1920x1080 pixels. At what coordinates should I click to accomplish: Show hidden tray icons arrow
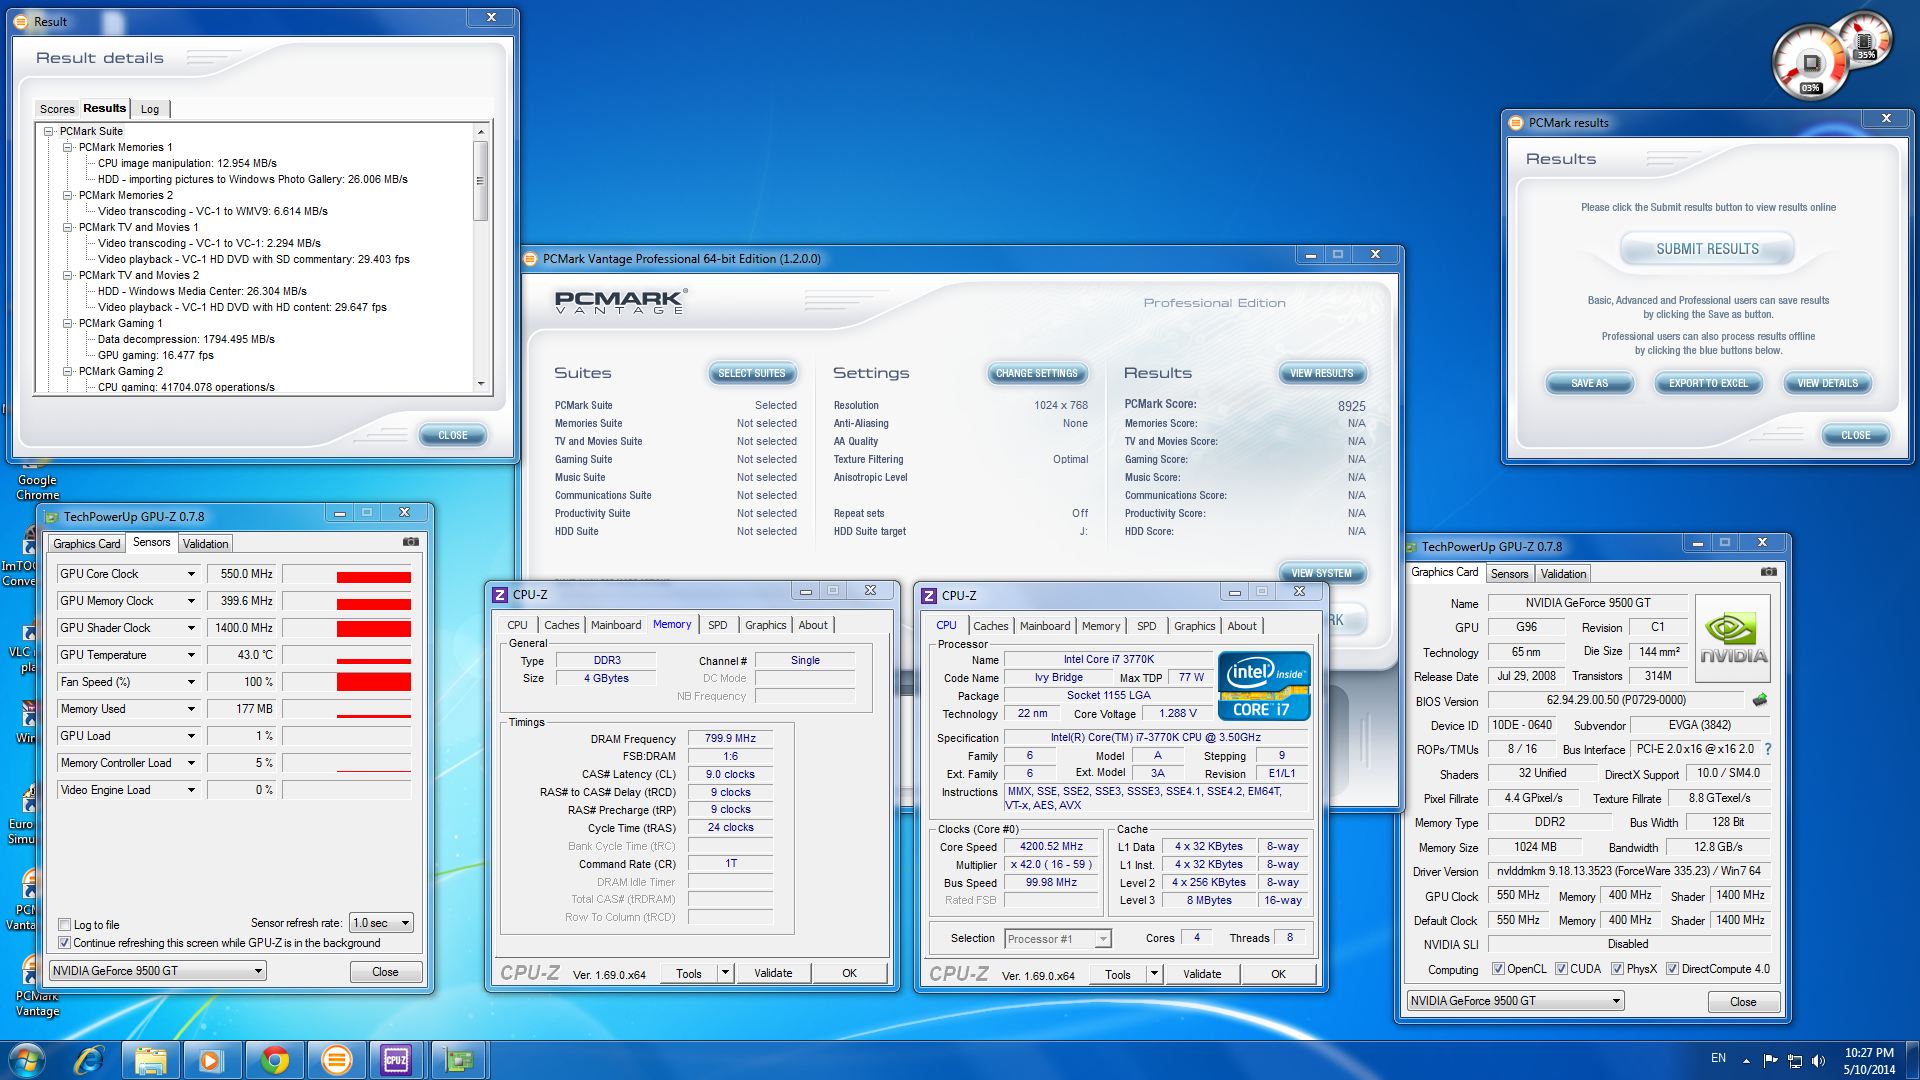(x=1746, y=1060)
